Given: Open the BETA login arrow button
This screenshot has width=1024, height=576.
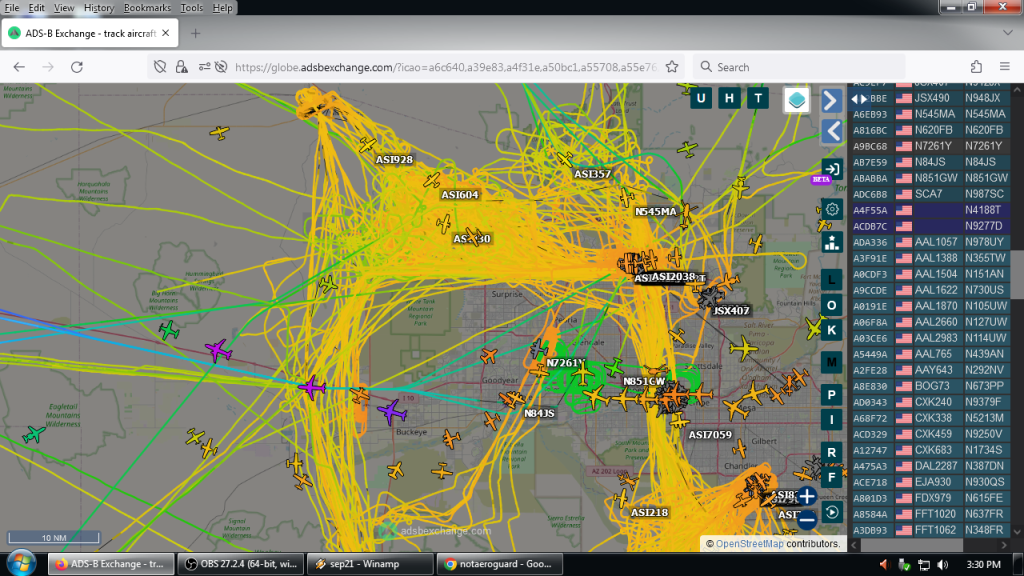Looking at the screenshot, I should [x=831, y=169].
